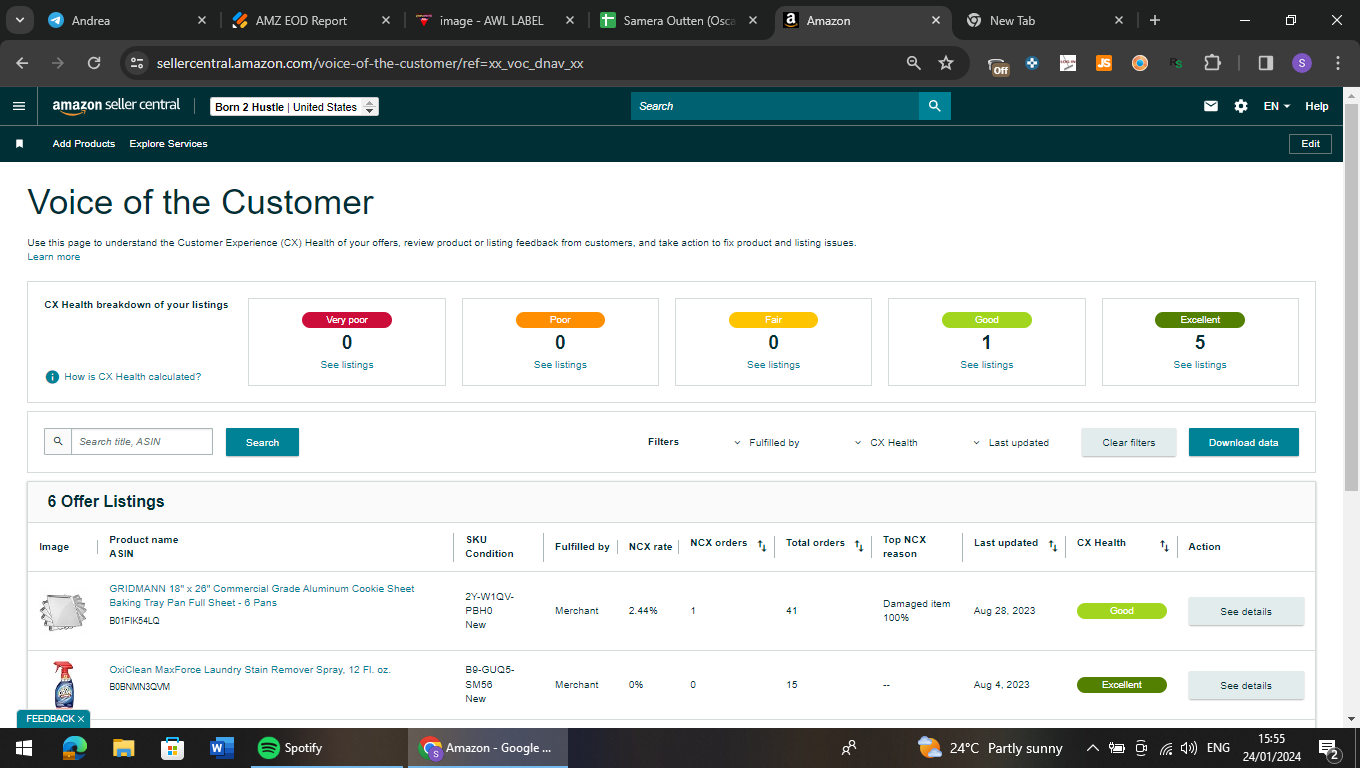Switch to the Samera Outten tab

[x=679, y=20]
